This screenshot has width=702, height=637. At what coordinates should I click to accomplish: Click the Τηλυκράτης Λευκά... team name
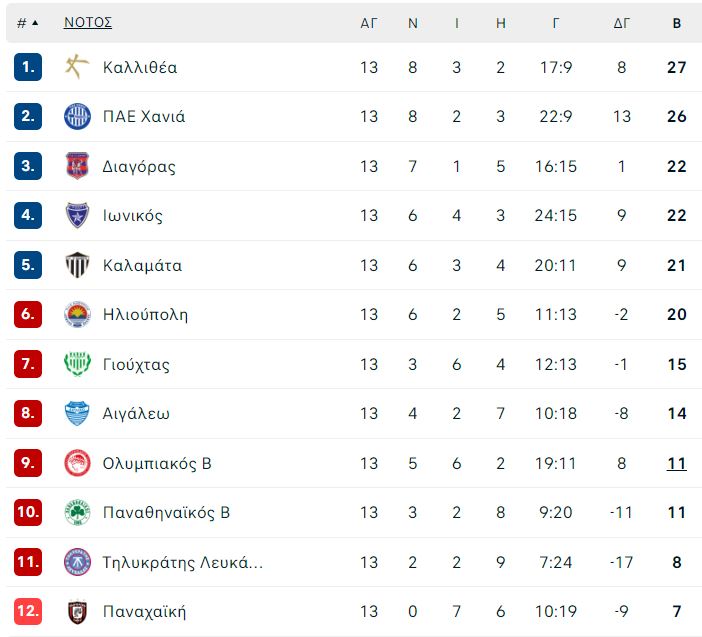coord(183,562)
